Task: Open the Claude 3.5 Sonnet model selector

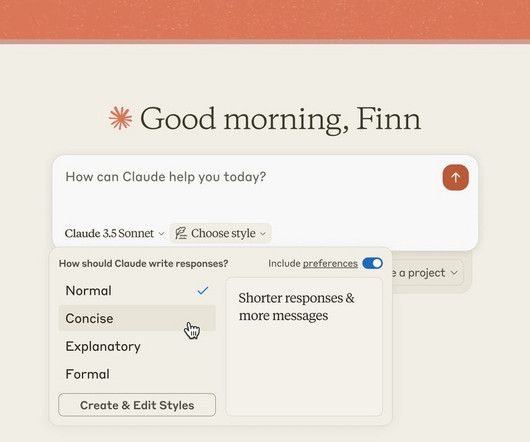Action: (114, 233)
